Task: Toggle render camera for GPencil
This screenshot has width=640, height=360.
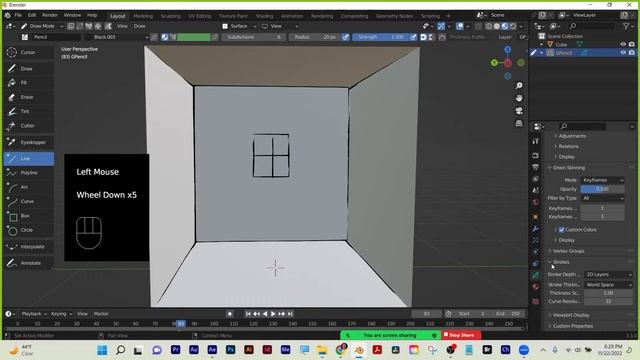Action: coord(632,53)
